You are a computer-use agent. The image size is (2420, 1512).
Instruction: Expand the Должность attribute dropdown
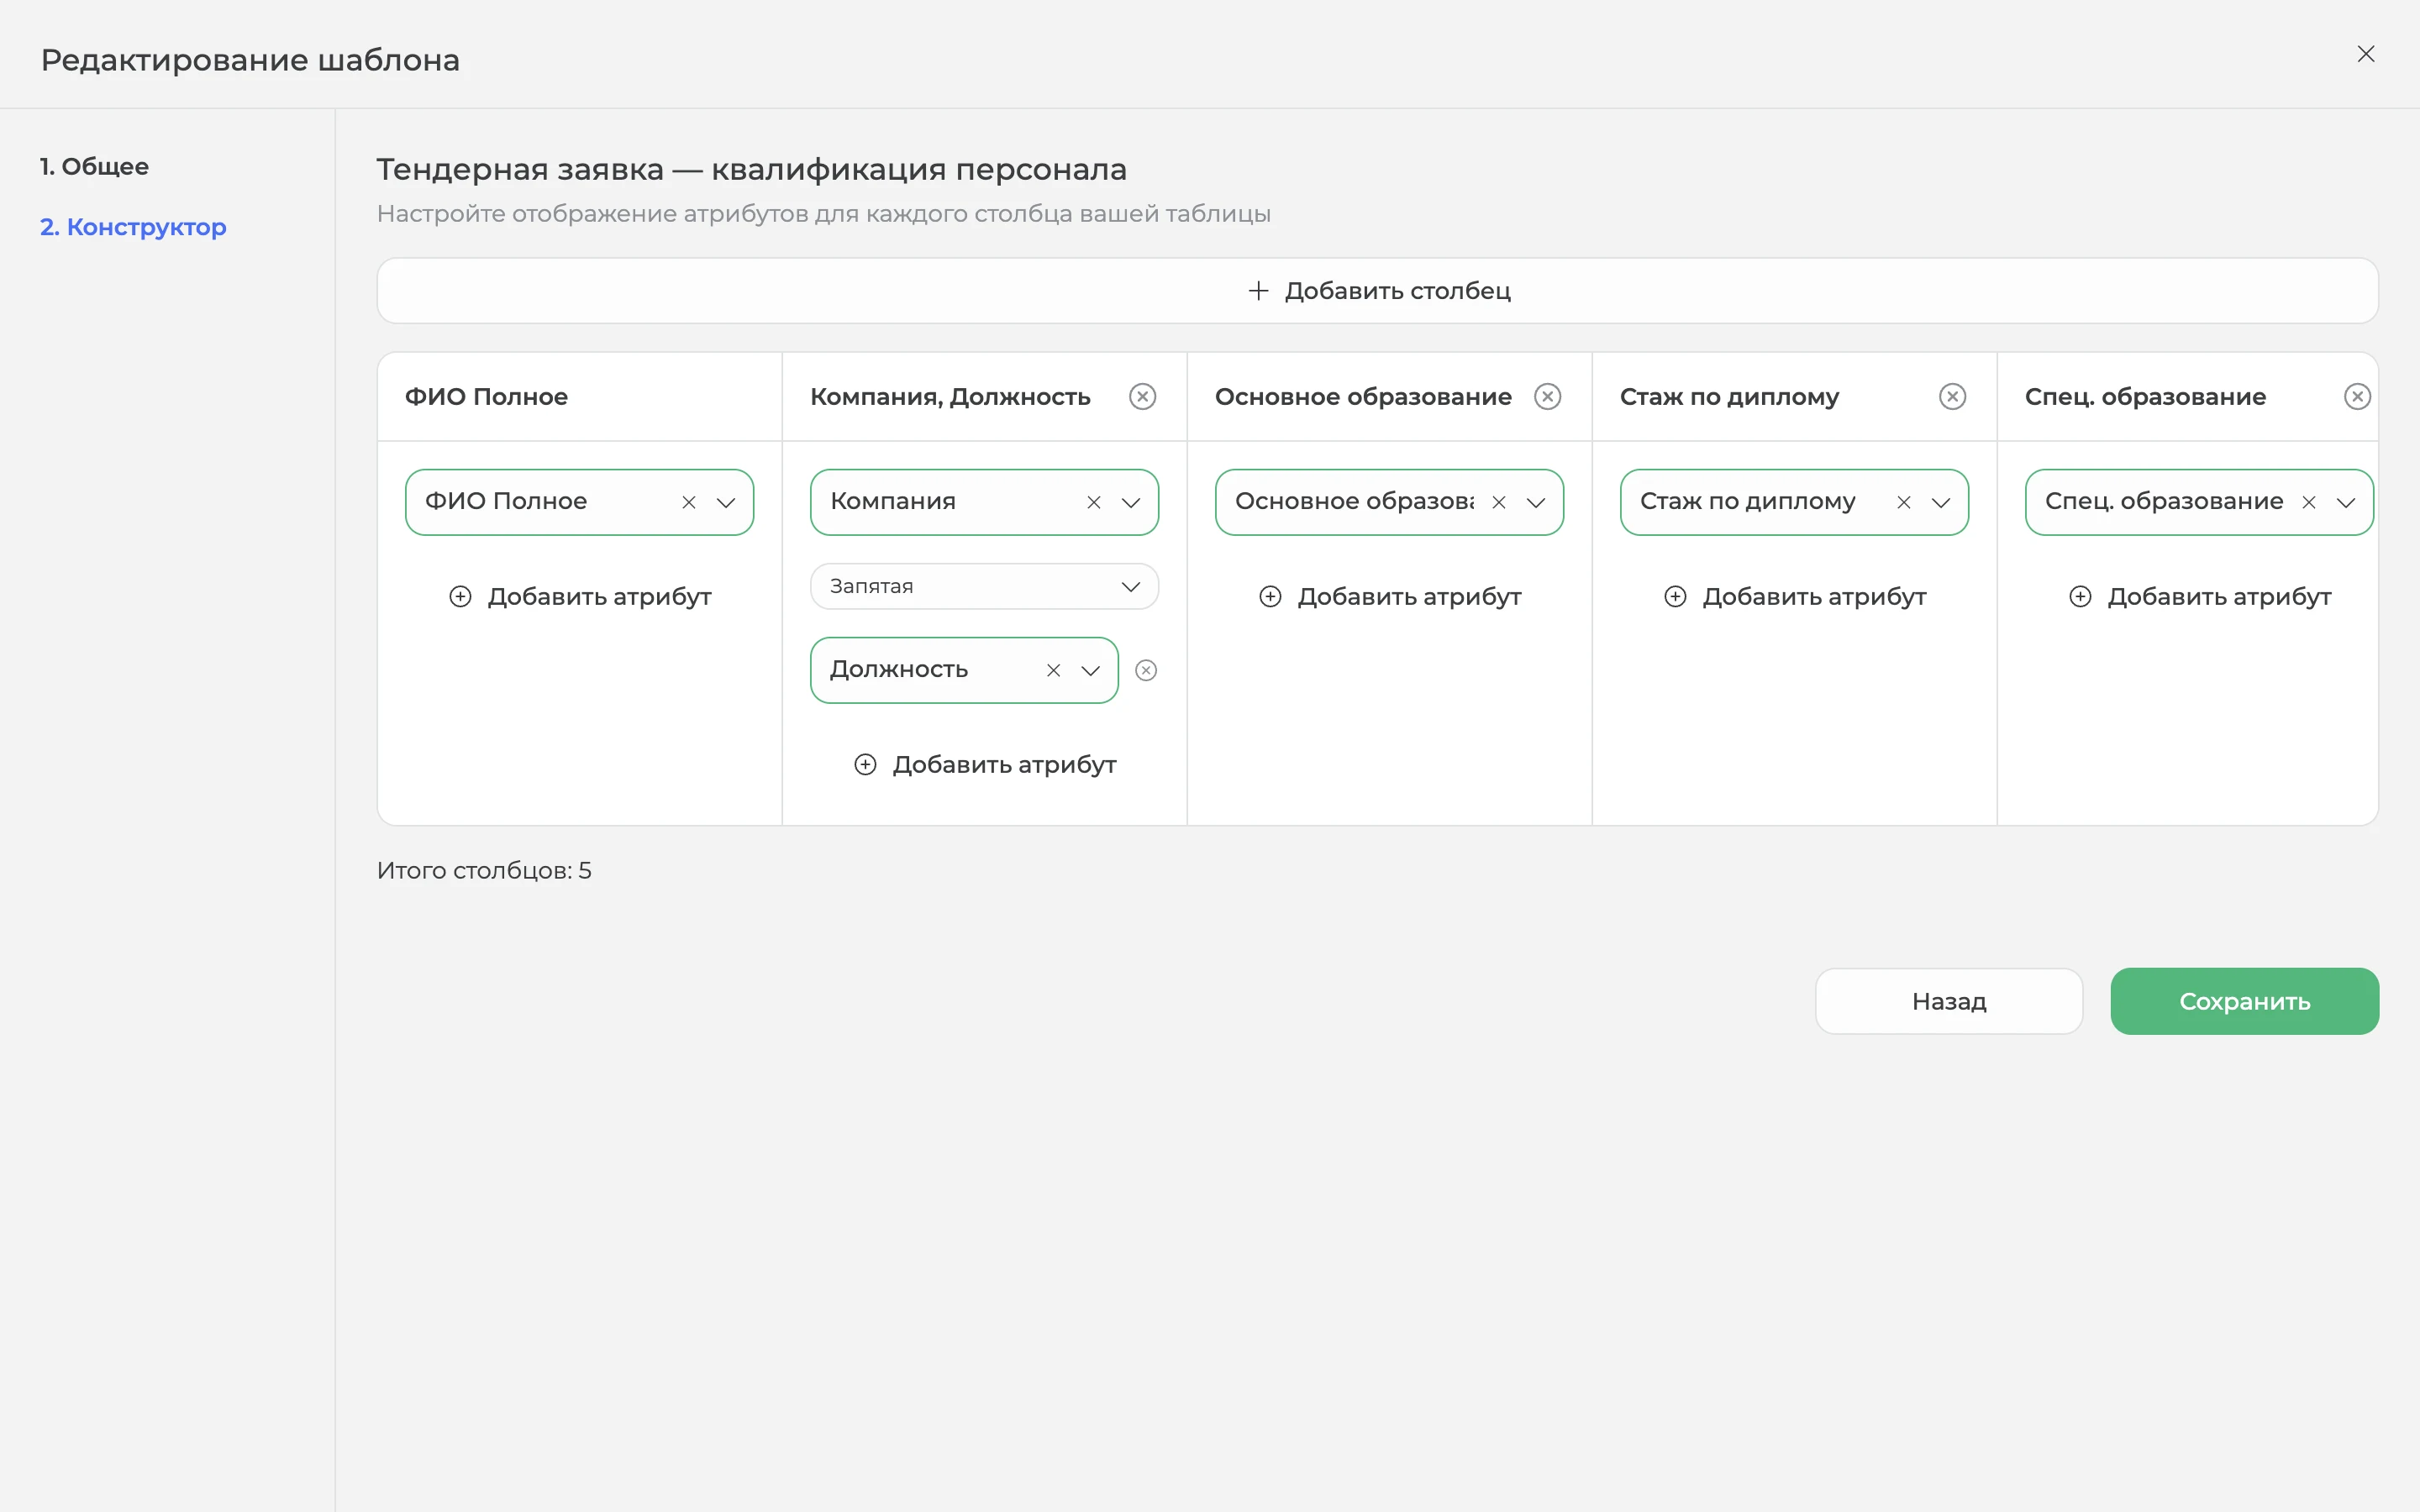pyautogui.click(x=1091, y=670)
